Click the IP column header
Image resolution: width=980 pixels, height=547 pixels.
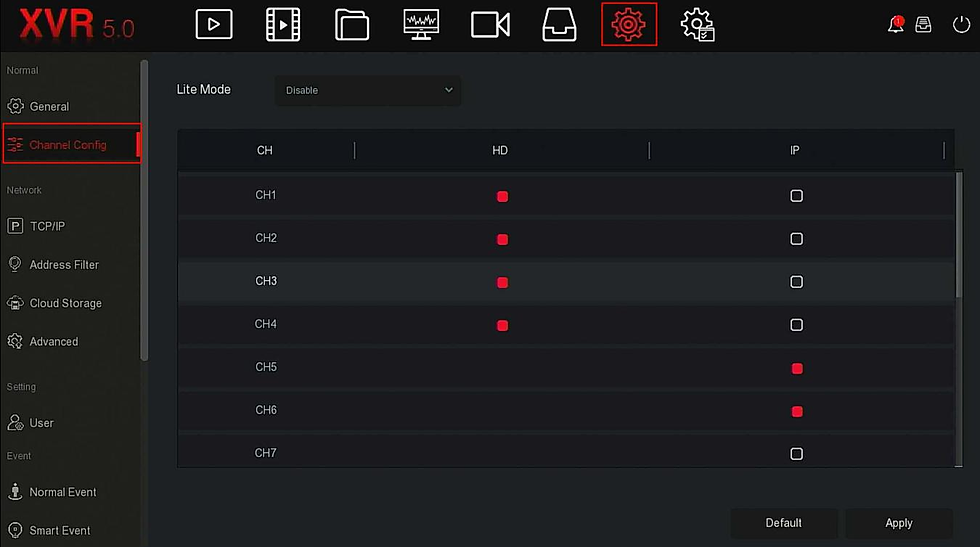795,150
